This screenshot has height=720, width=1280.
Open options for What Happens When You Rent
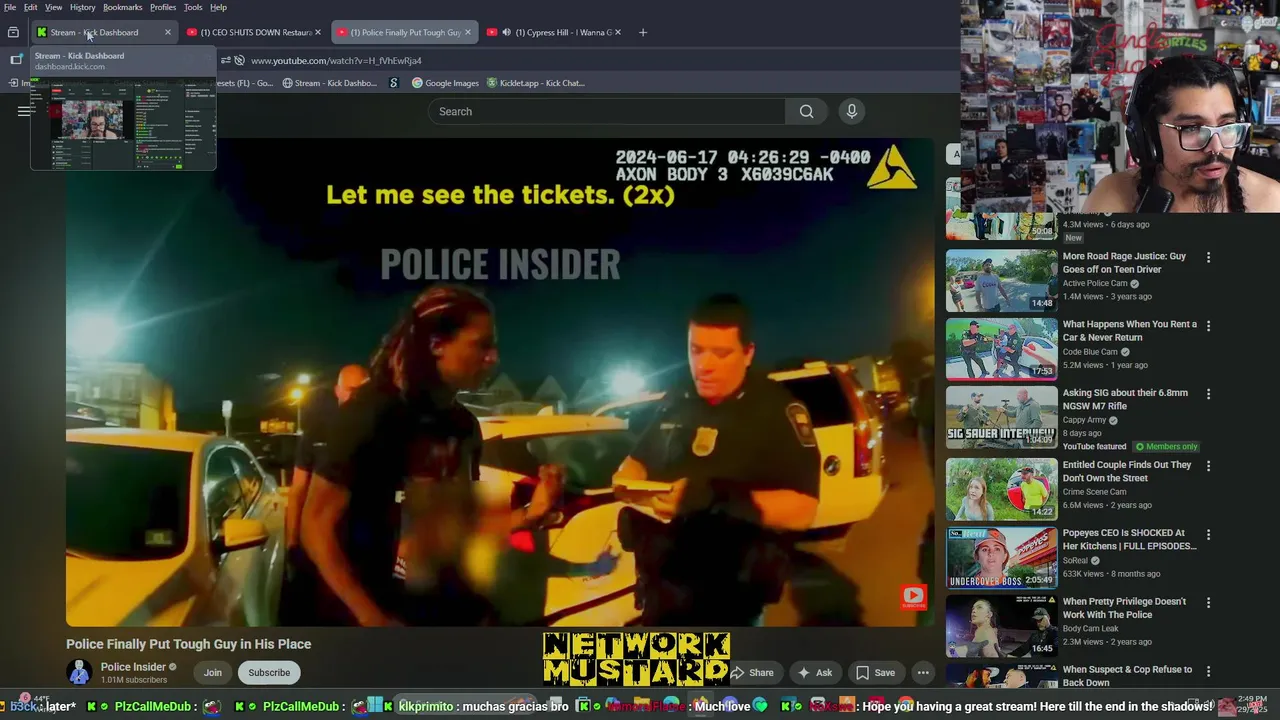point(1208,325)
